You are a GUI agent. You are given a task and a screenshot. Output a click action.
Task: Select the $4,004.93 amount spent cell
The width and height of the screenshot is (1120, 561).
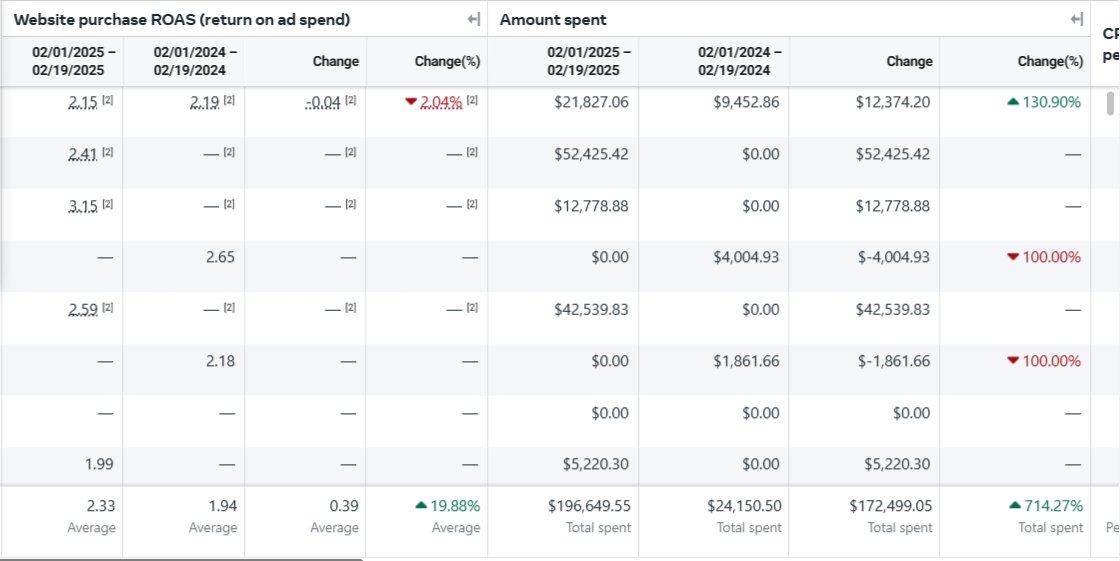coord(746,257)
